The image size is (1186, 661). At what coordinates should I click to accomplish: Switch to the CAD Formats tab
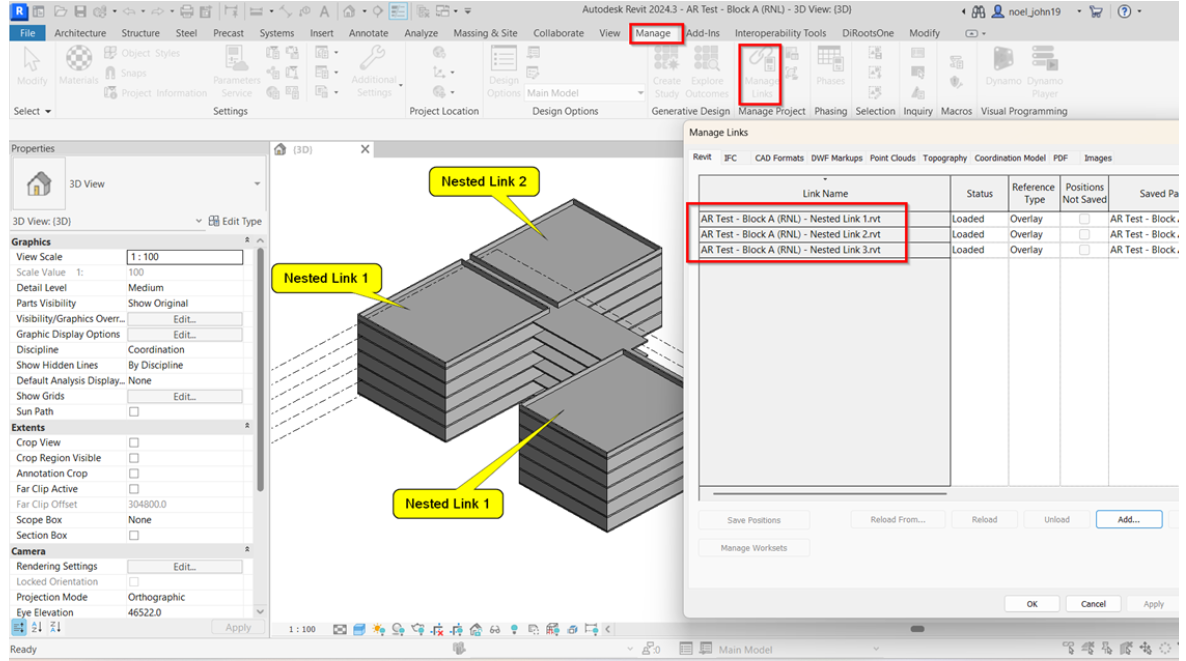778,158
